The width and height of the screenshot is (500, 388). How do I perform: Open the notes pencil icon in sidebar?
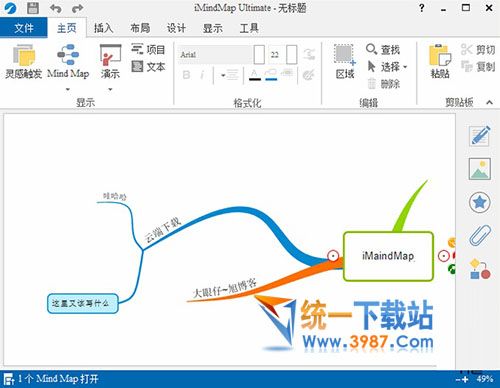480,136
